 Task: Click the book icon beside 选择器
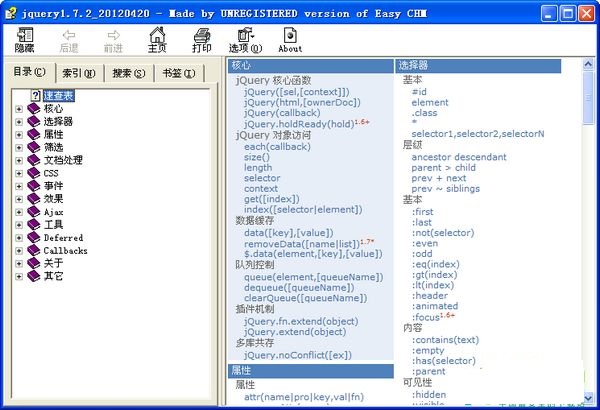[x=34, y=121]
